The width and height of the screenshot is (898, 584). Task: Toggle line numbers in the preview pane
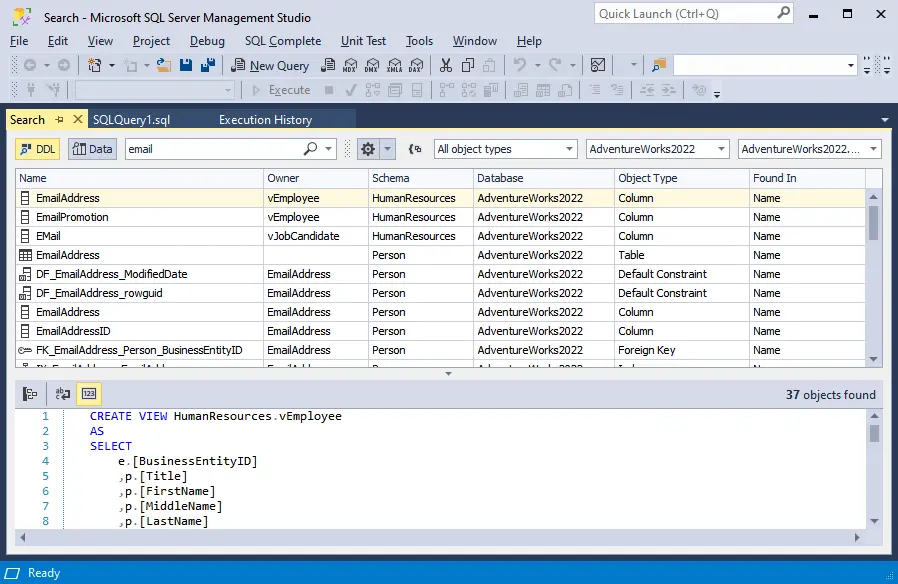pos(89,394)
